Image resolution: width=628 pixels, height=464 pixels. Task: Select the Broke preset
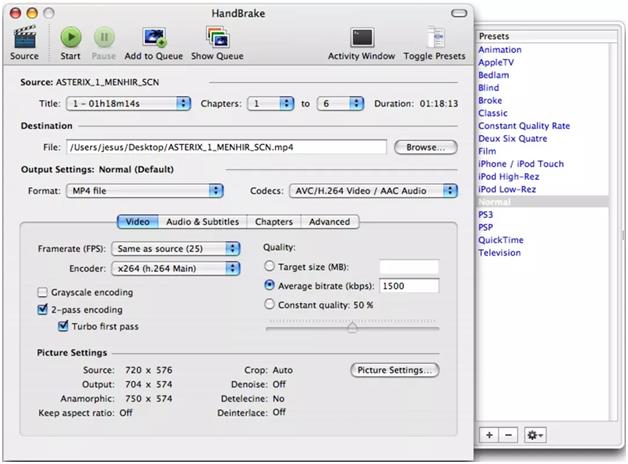click(490, 100)
